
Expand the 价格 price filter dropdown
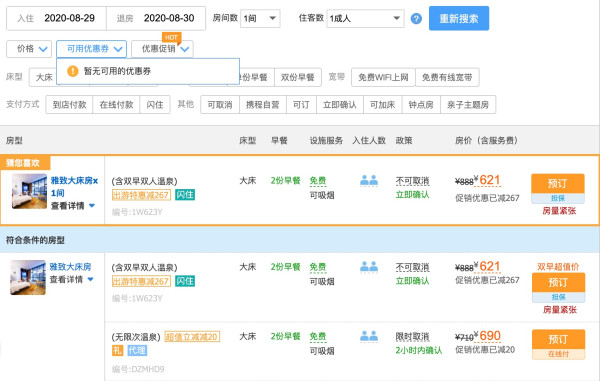[29, 49]
